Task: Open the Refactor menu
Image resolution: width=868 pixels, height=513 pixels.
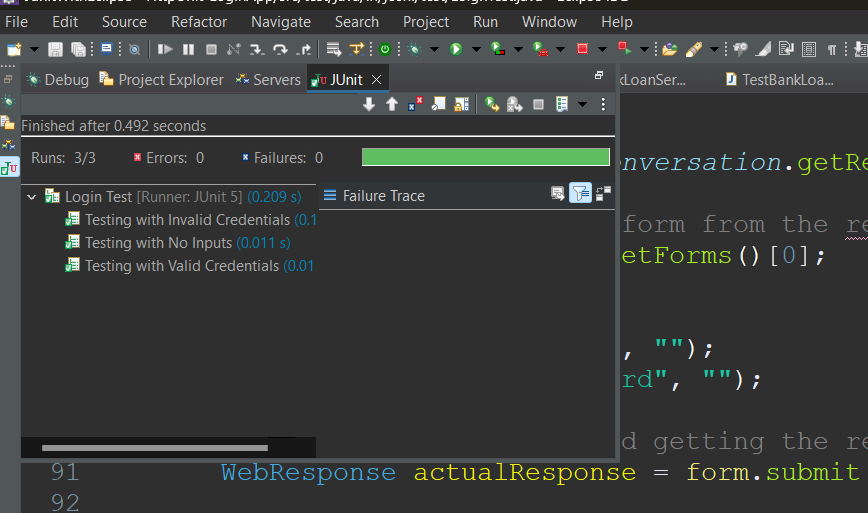Action: pos(199,22)
